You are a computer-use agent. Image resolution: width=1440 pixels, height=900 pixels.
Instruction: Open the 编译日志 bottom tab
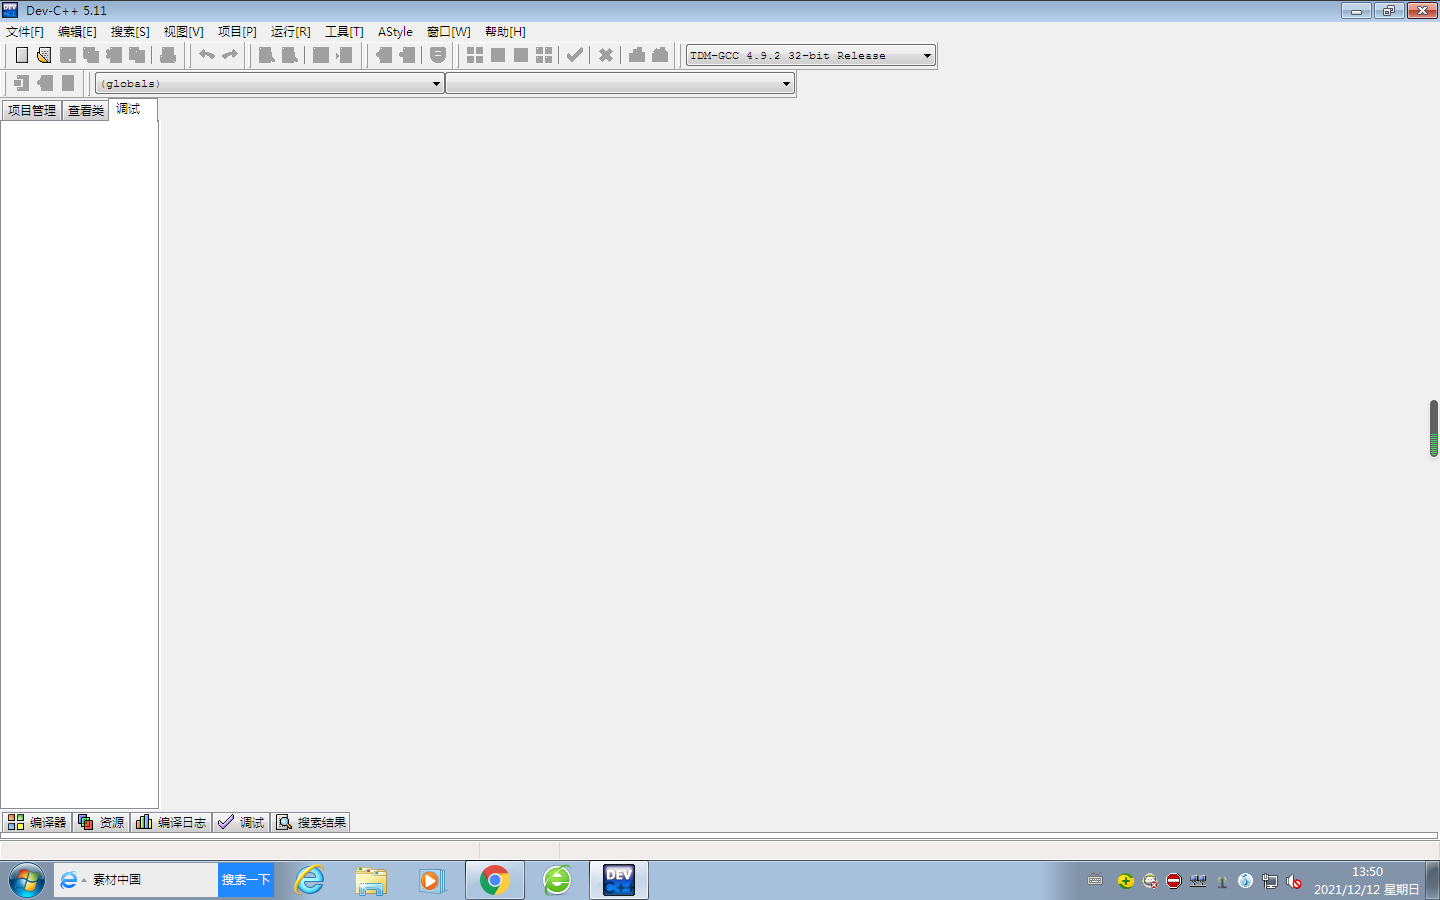[171, 822]
